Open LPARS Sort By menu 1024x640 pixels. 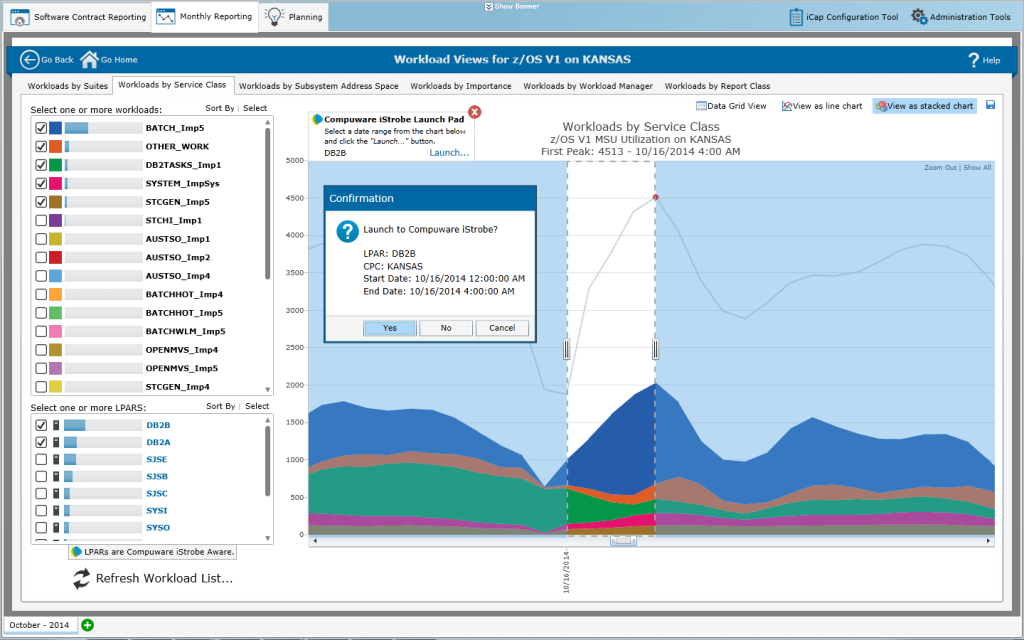pos(221,406)
